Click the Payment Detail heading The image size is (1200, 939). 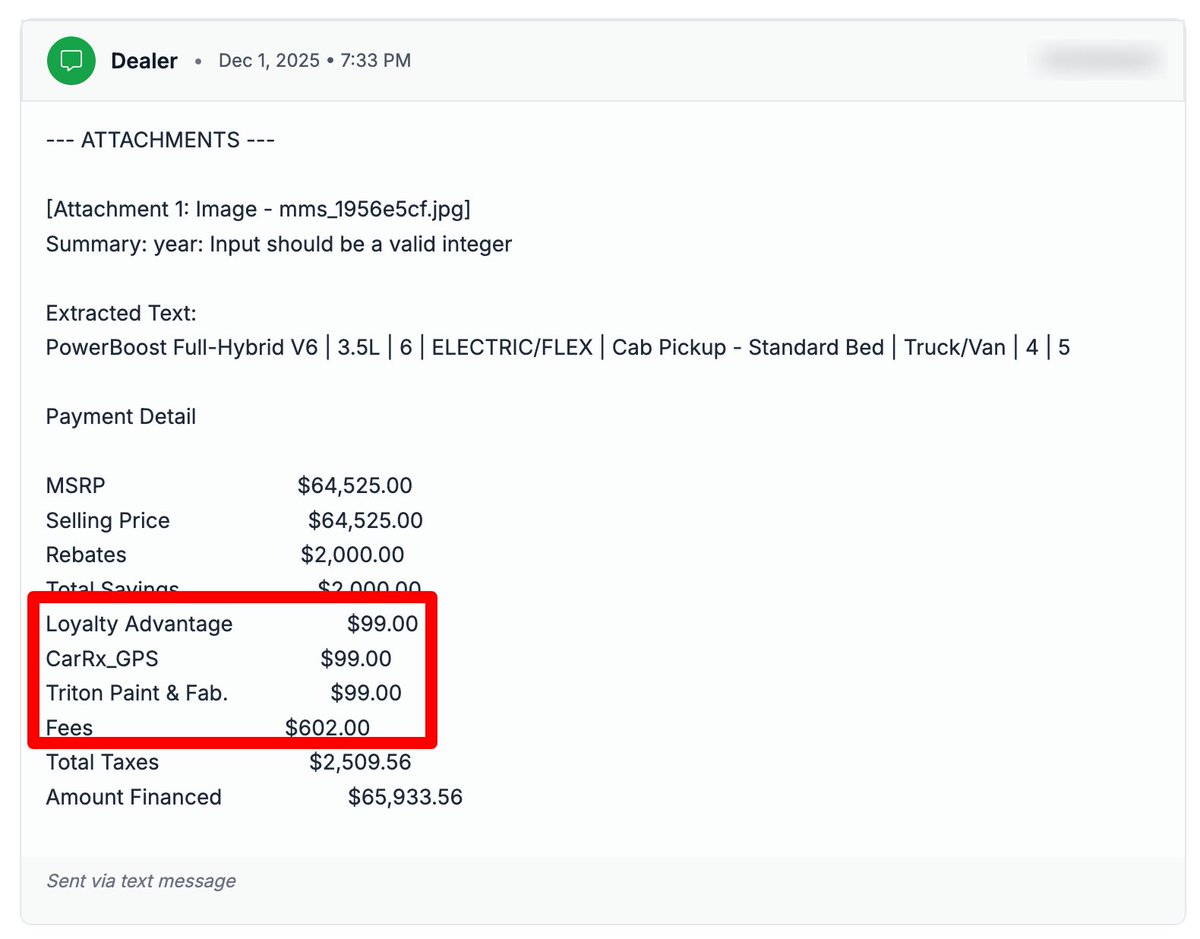[121, 417]
